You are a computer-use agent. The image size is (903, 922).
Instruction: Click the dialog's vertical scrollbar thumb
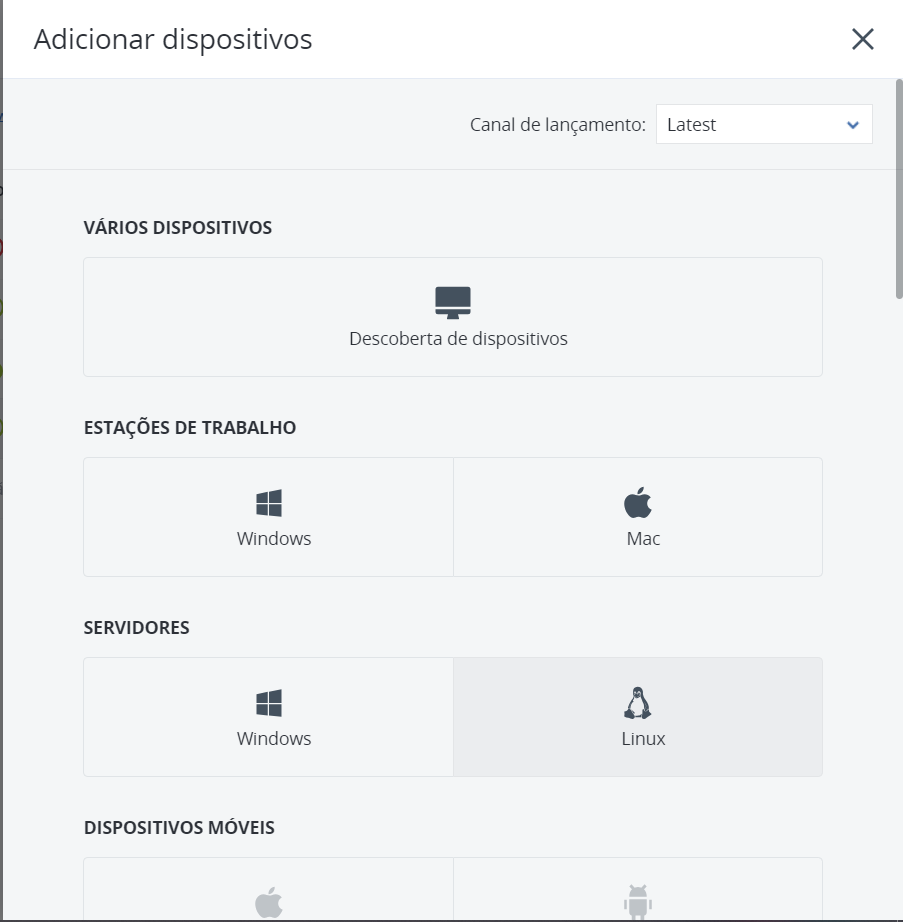tap(899, 188)
